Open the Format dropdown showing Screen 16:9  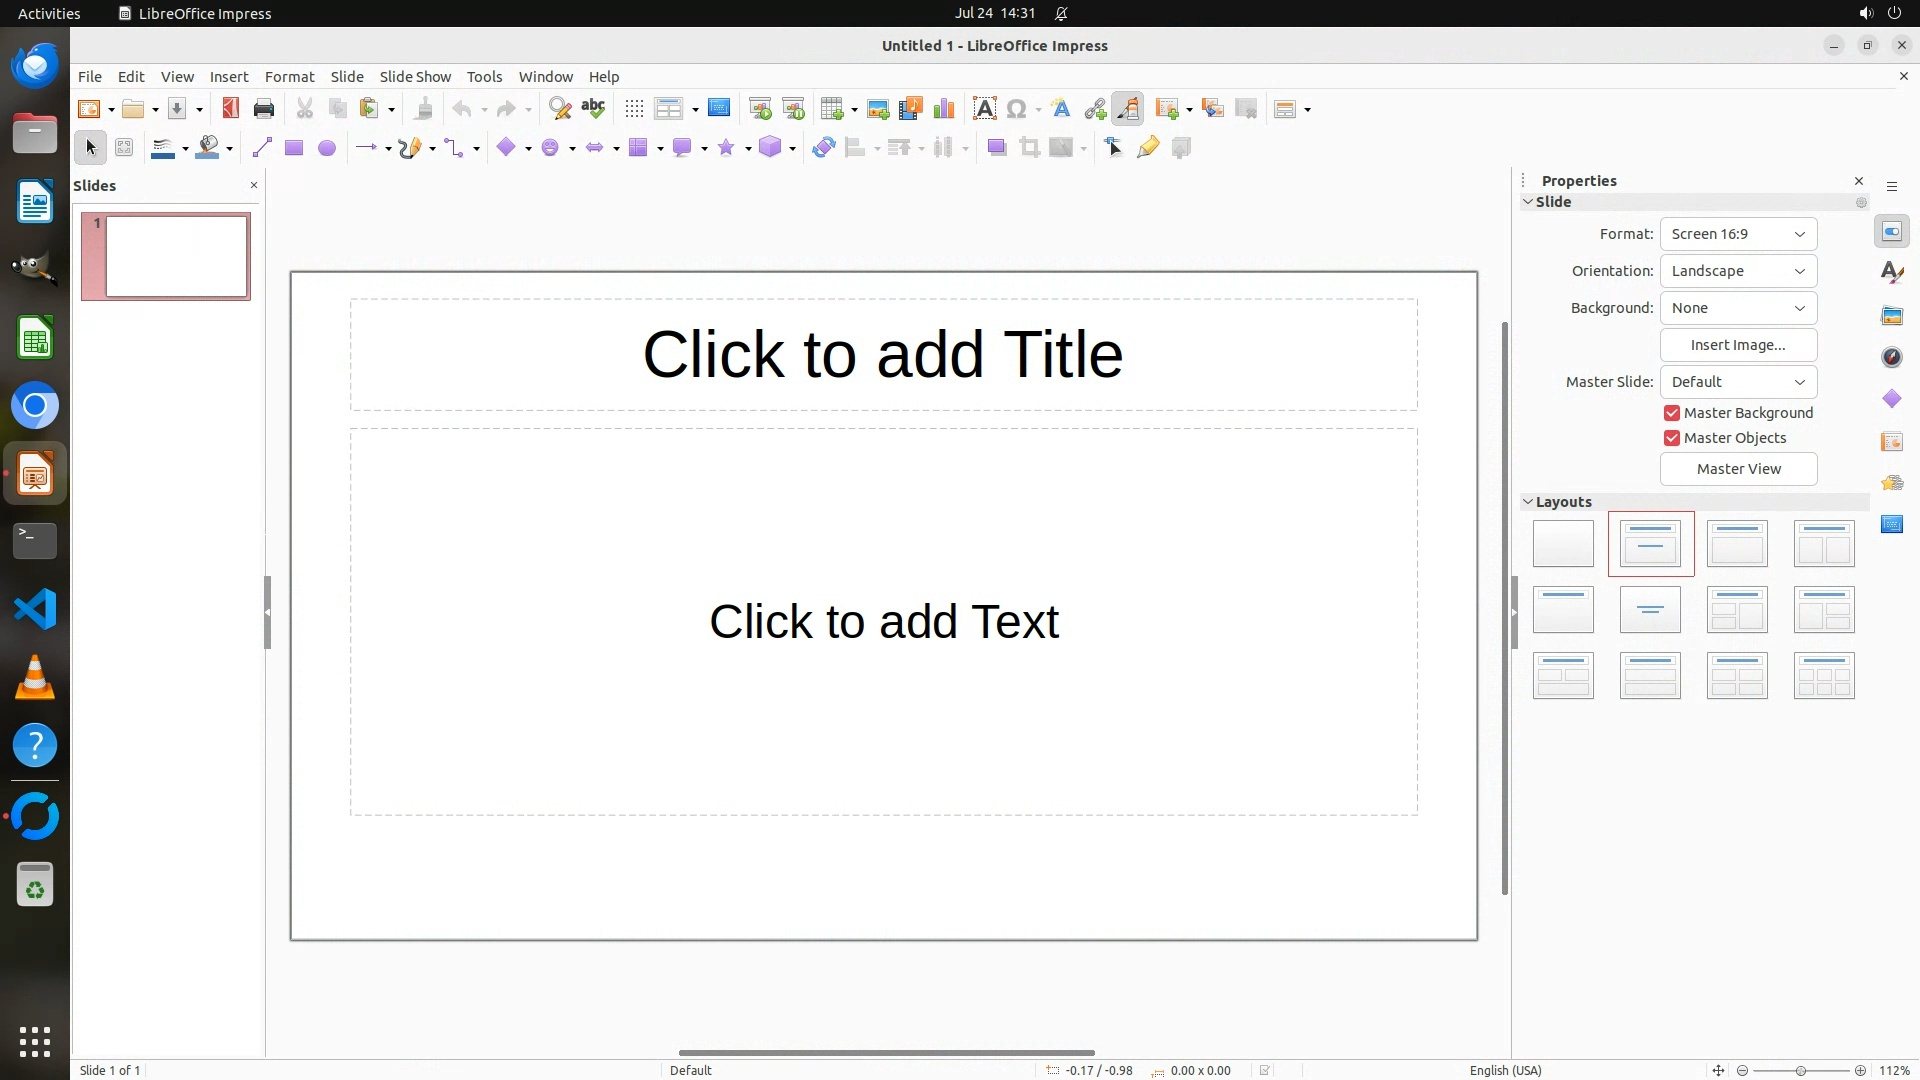click(1738, 234)
